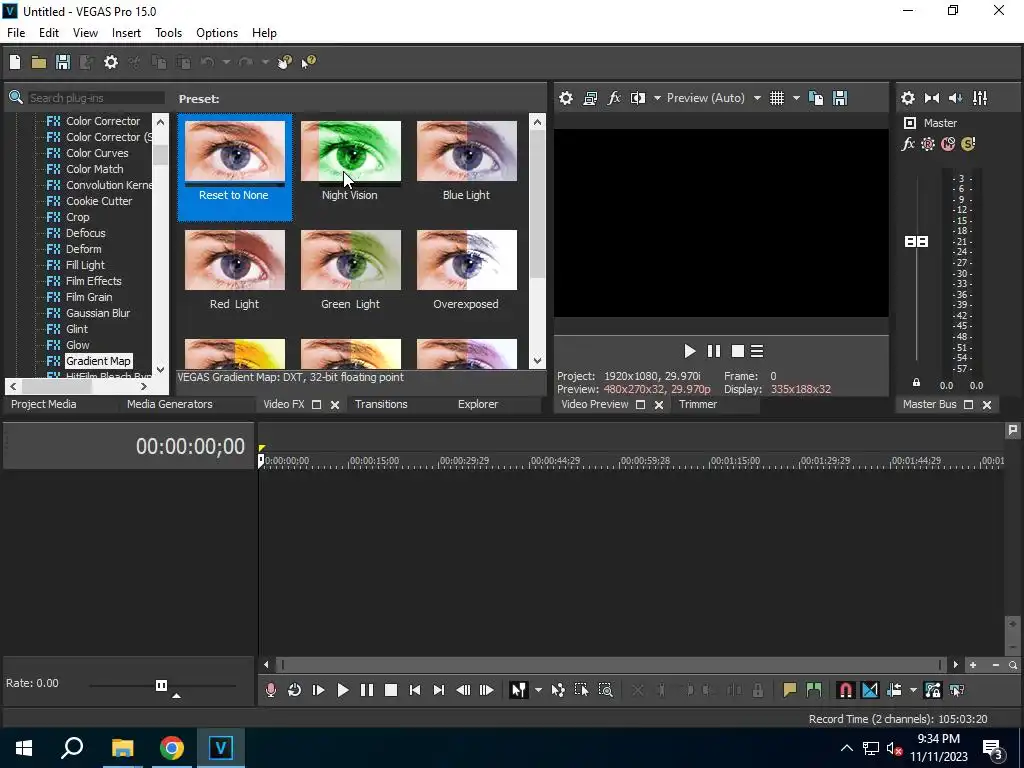Open the Normal Edit Tool dropdown arrow
The width and height of the screenshot is (1024, 768).
coord(538,690)
